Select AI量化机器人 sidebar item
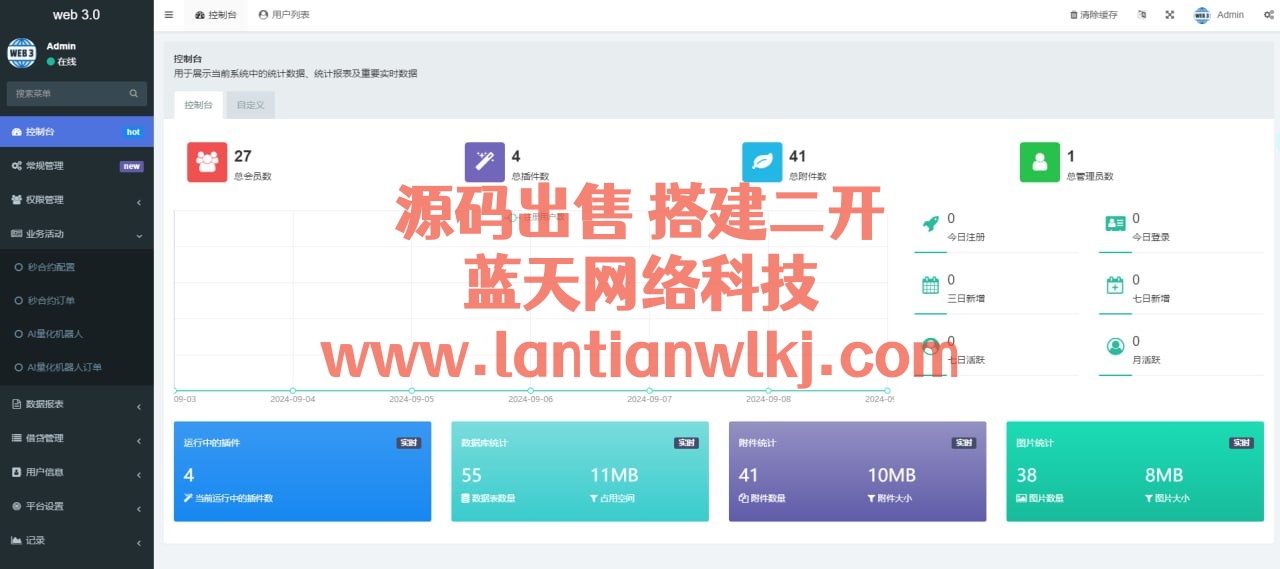 pyautogui.click(x=56, y=334)
